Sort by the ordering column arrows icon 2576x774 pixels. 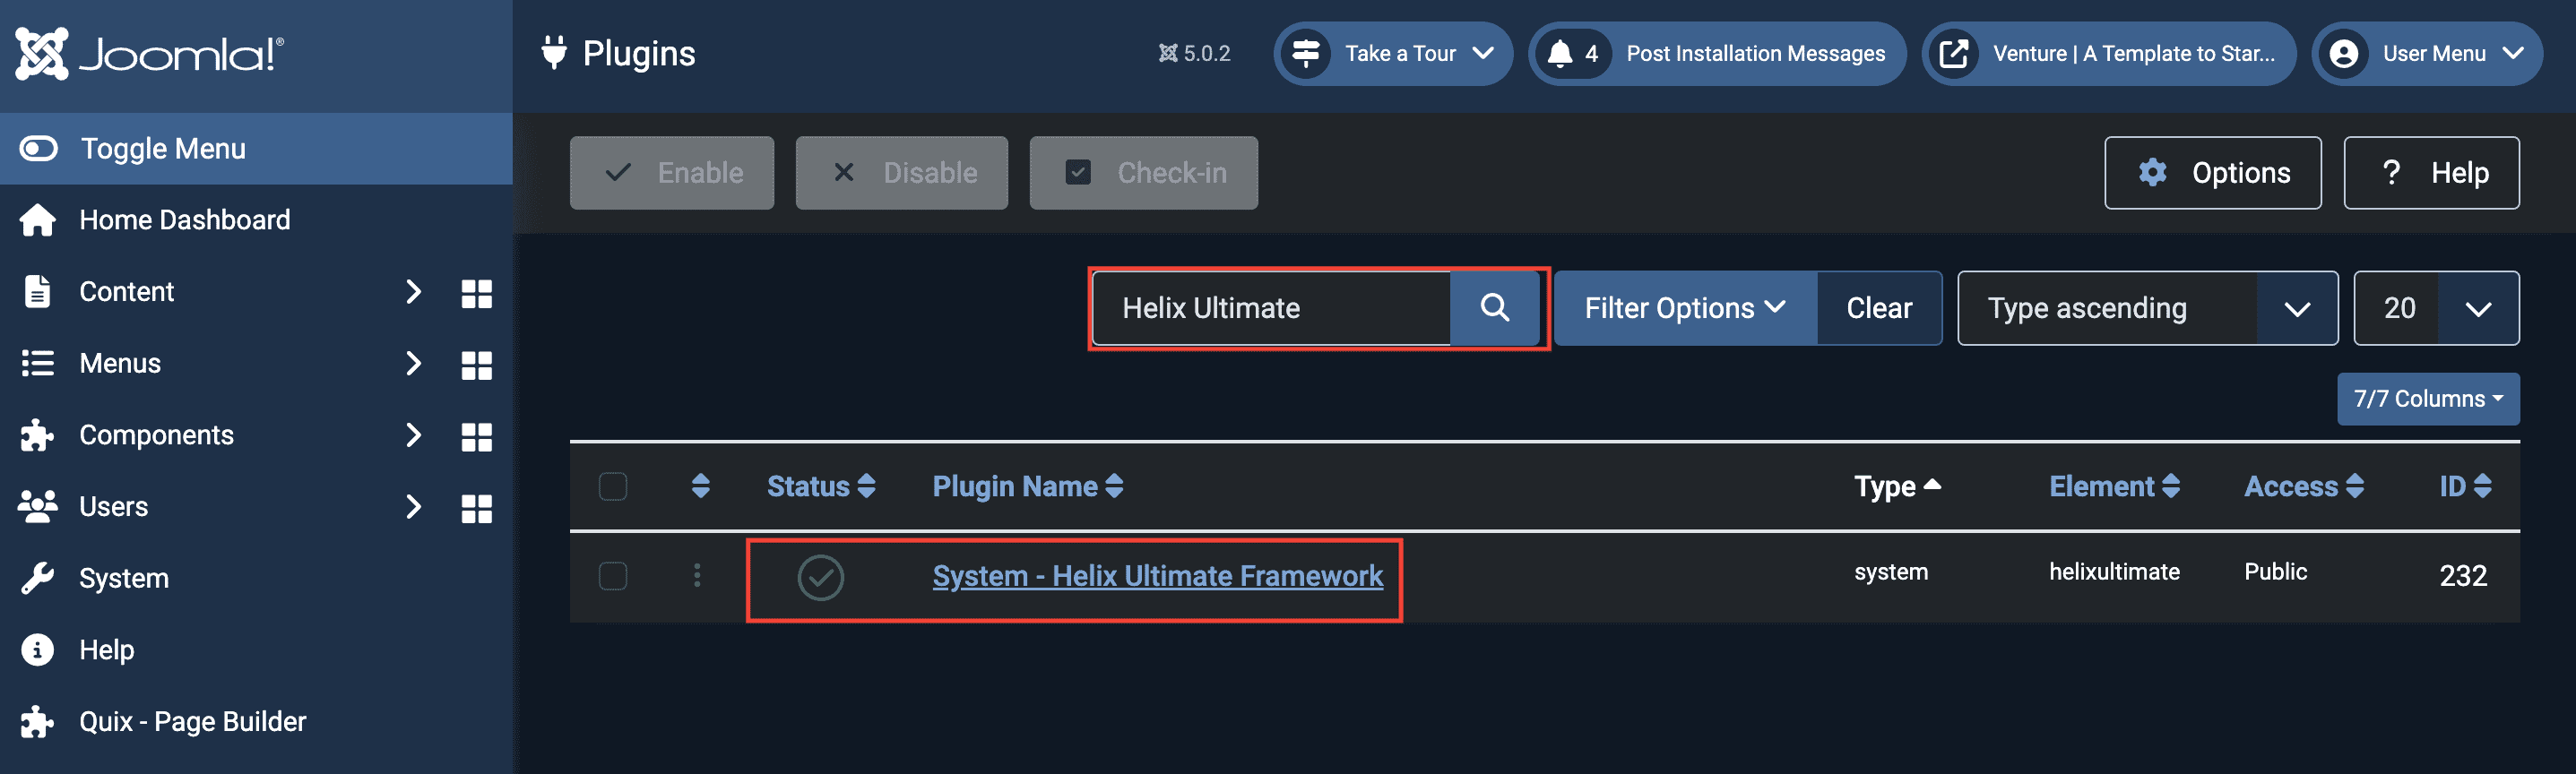click(700, 487)
